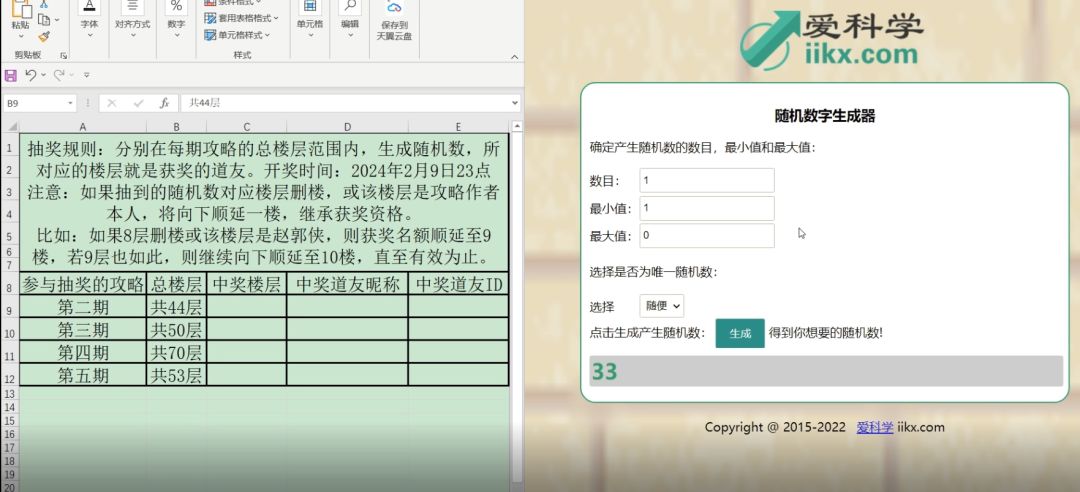The height and width of the screenshot is (492, 1080).
Task: Click the 生成 generate button
Action: click(x=740, y=334)
